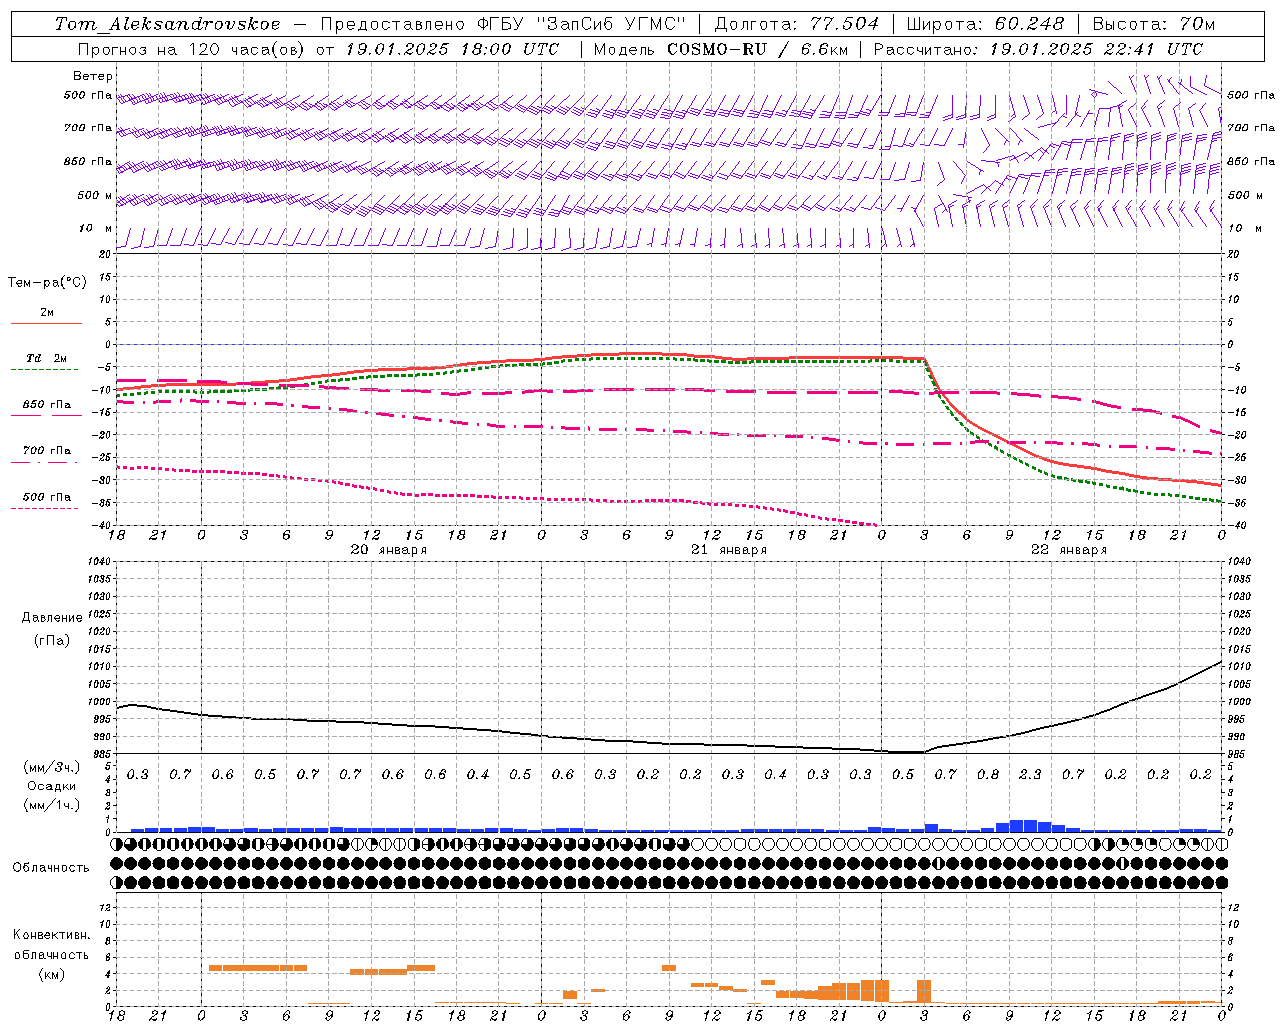Click the (мм/3ч.) precipitation unit label
1280x1024 pixels.
52,767
